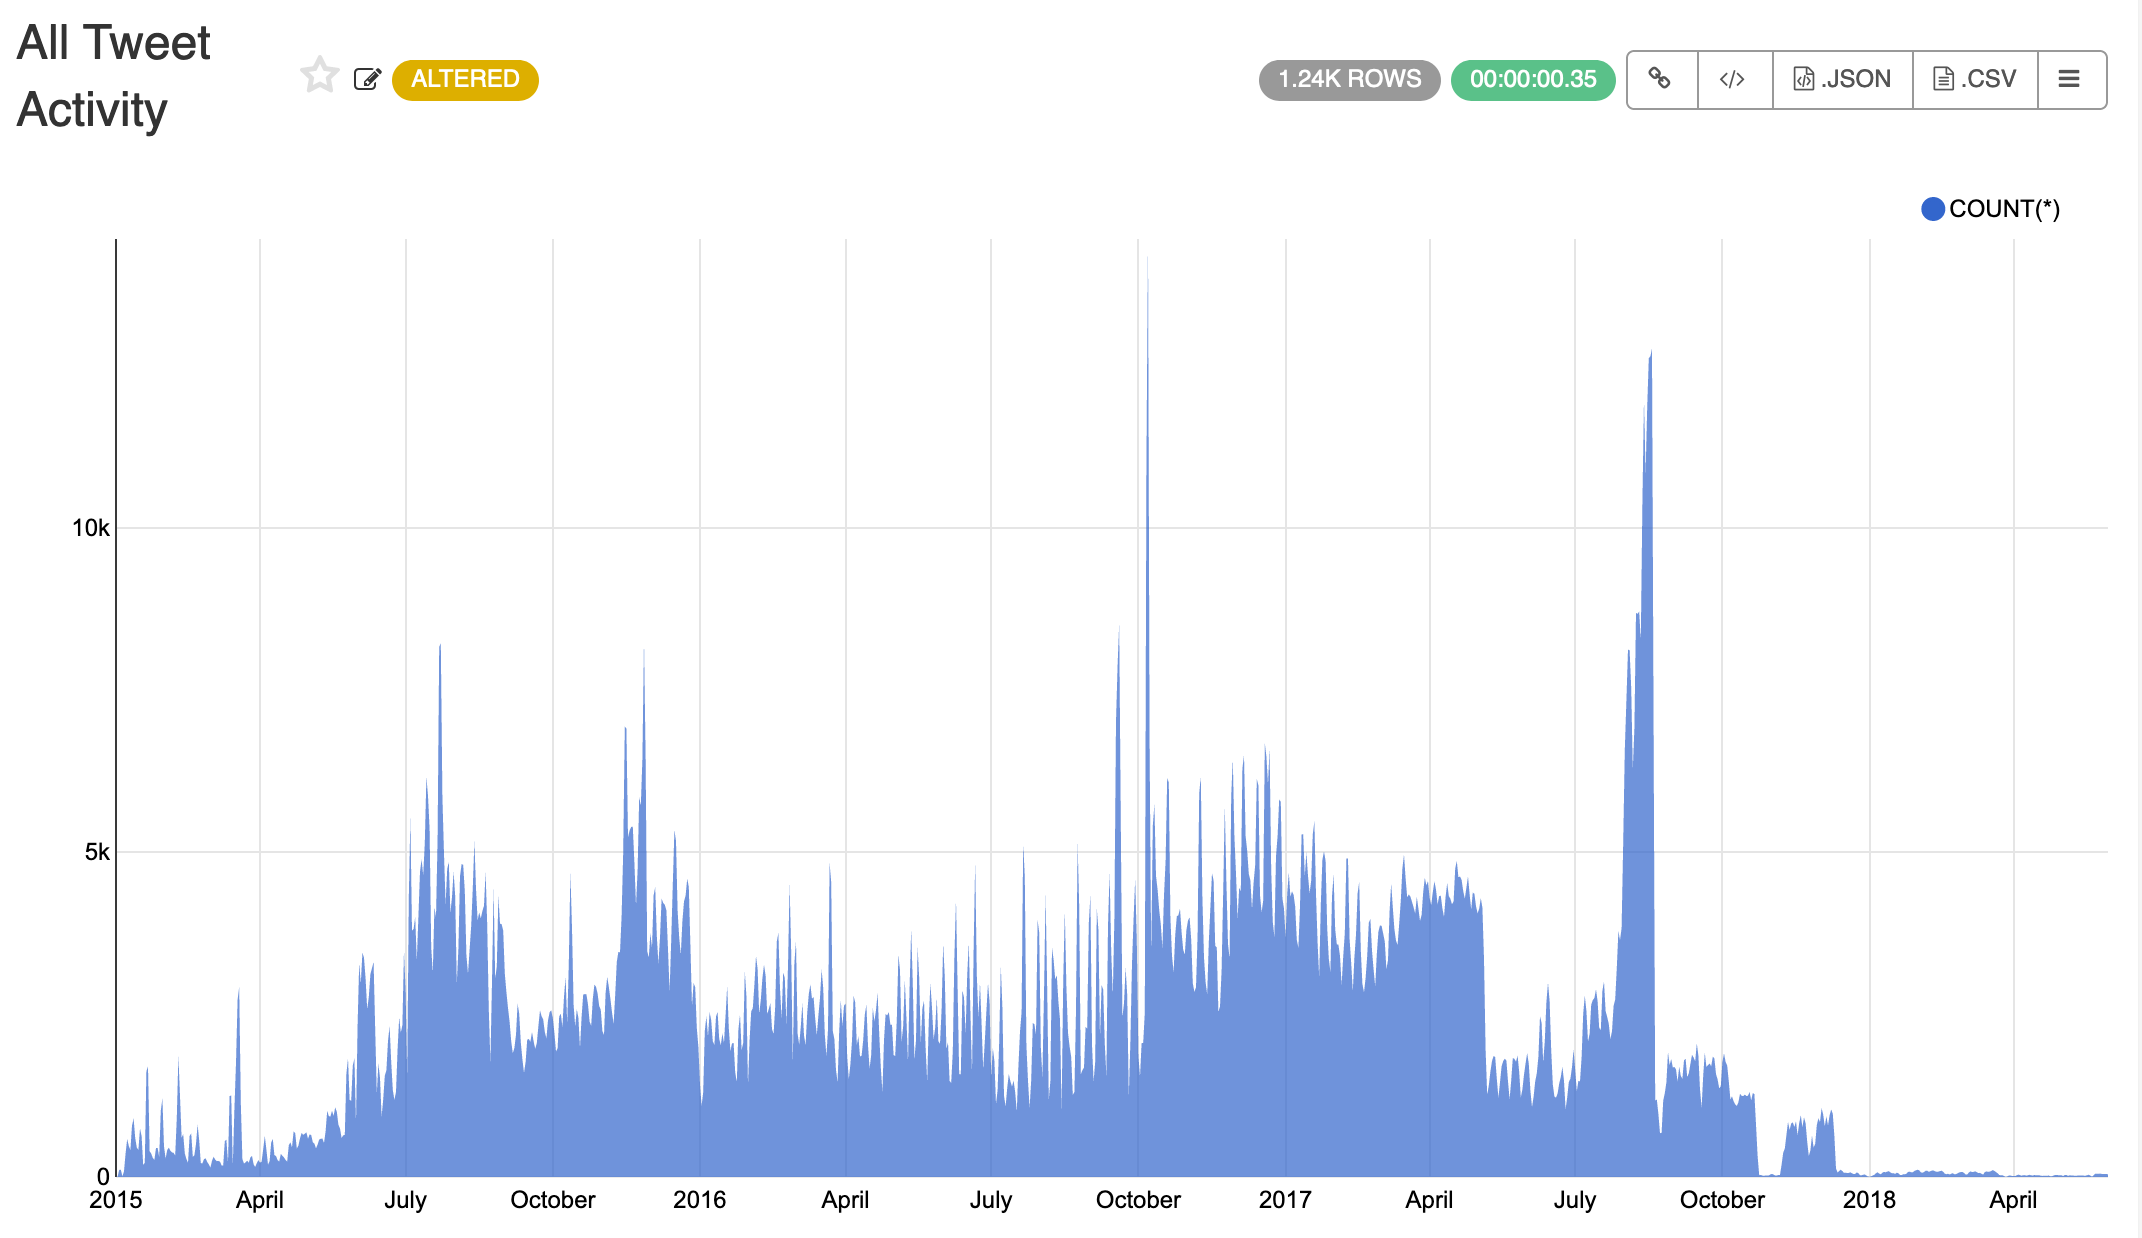Export chart data as .JSON

tap(1842, 79)
